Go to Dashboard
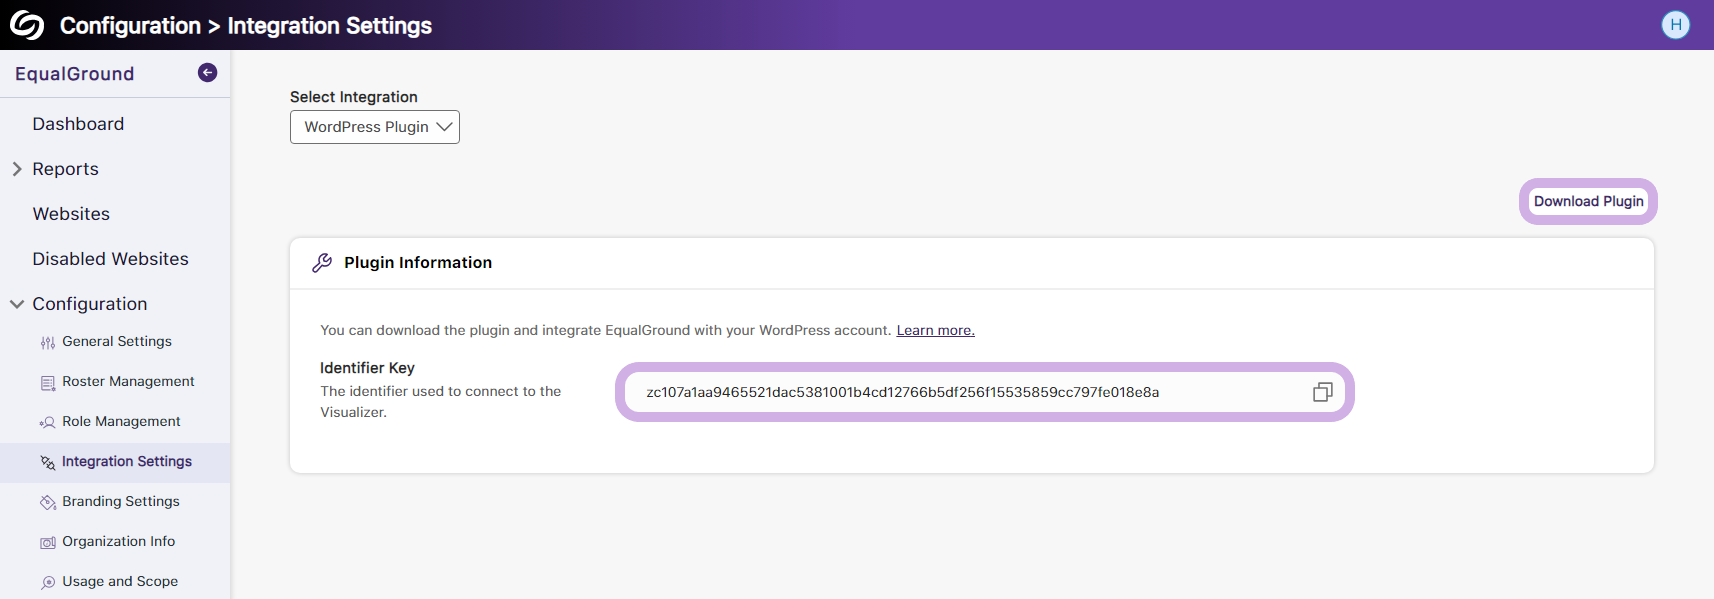The width and height of the screenshot is (1714, 599). coord(78,124)
